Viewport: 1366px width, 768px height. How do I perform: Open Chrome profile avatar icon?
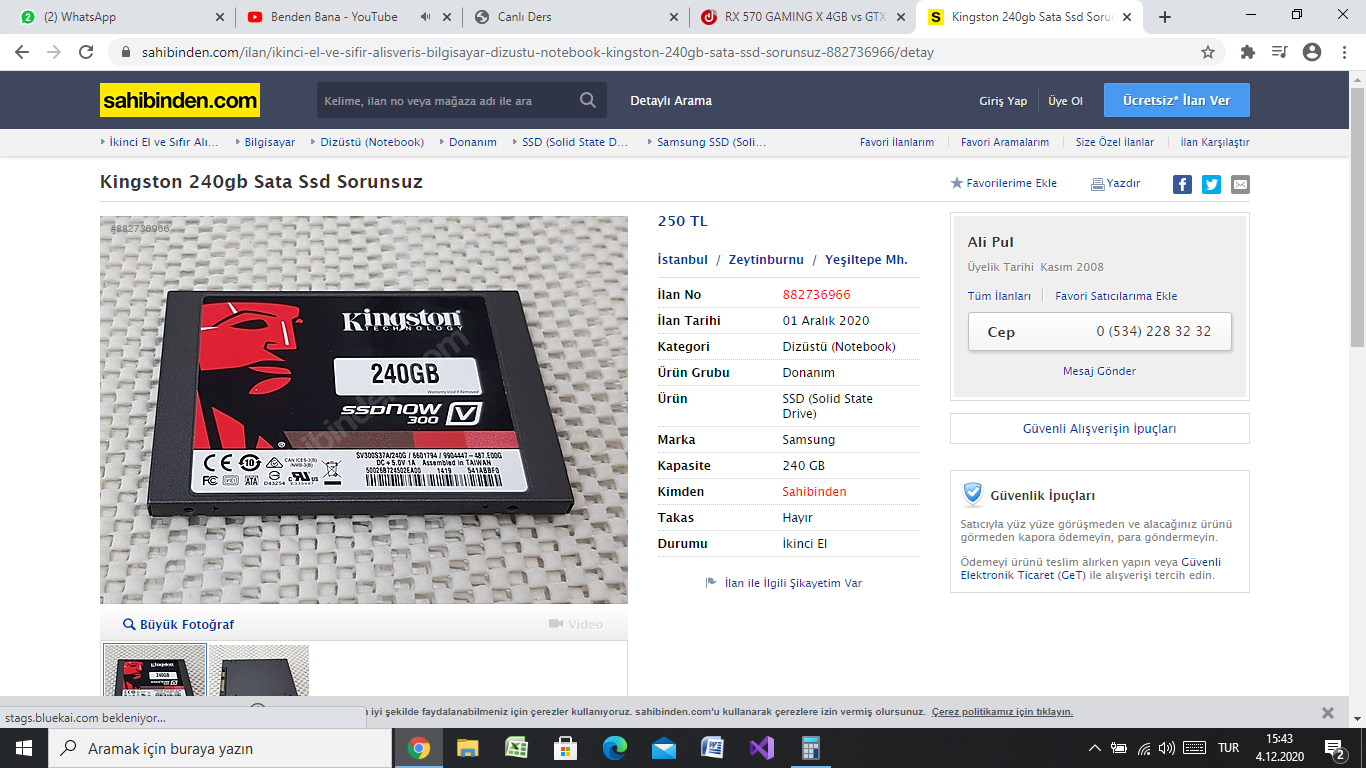tap(1312, 52)
